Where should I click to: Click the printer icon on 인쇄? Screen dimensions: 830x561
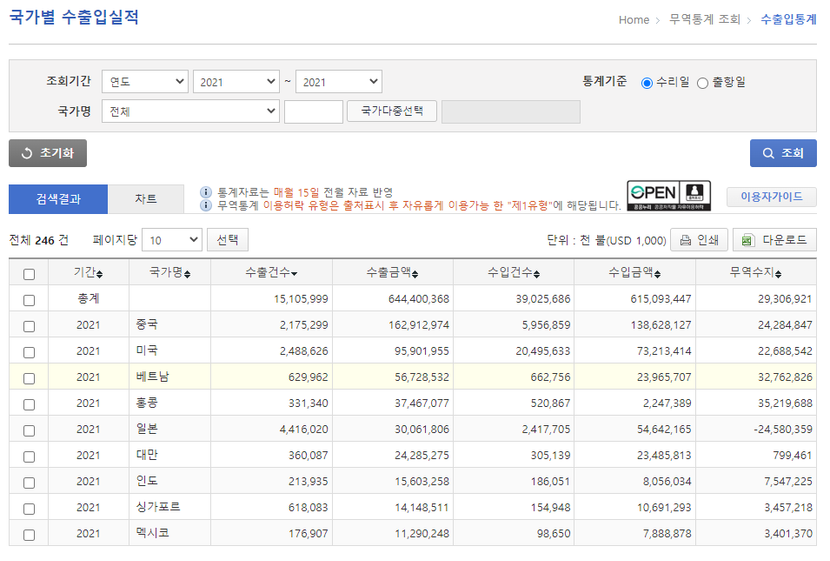[685, 240]
